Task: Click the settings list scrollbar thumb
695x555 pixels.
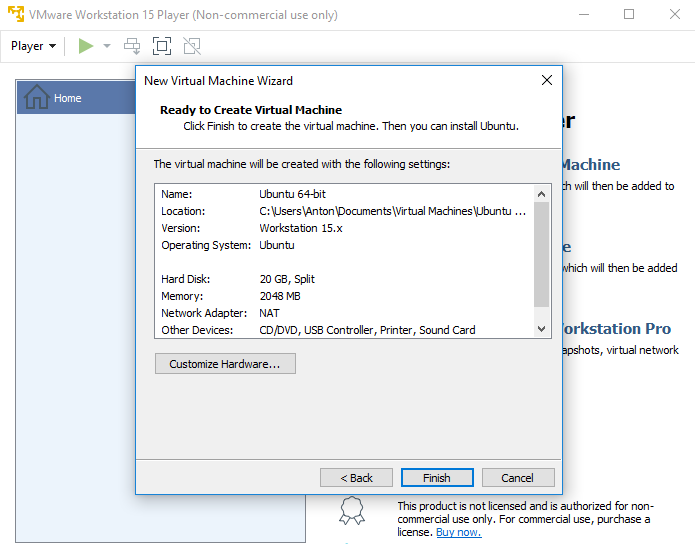Action: 541,254
